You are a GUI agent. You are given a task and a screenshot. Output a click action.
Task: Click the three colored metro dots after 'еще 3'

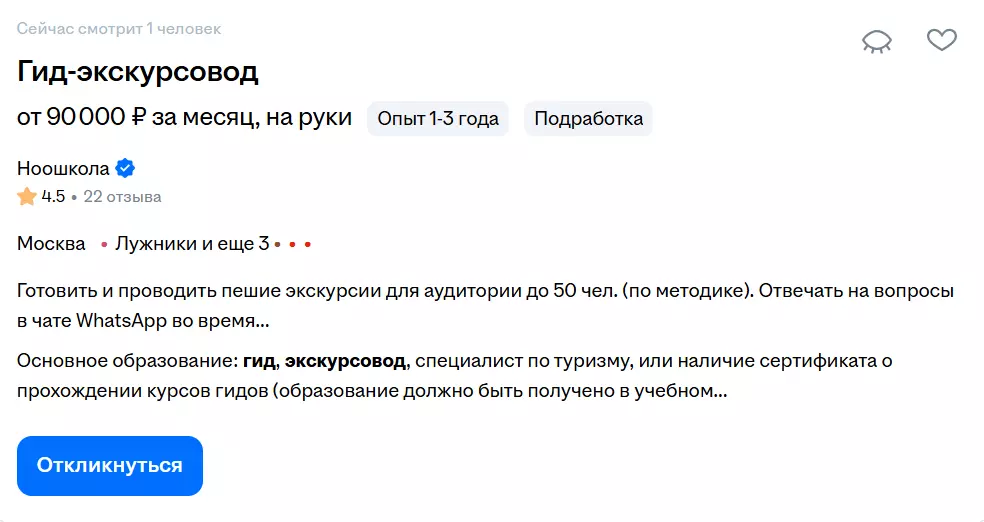click(x=293, y=244)
